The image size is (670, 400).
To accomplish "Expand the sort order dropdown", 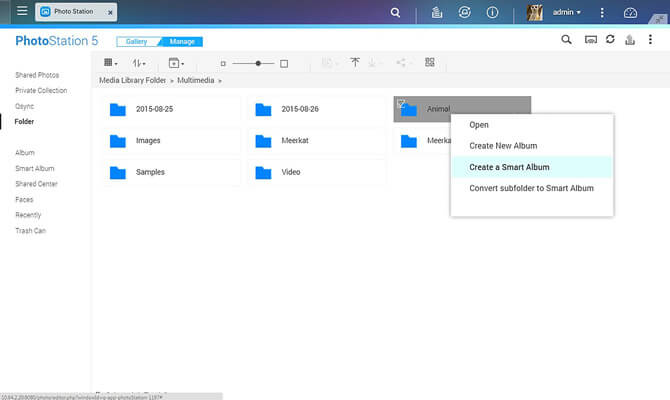I will pos(140,63).
